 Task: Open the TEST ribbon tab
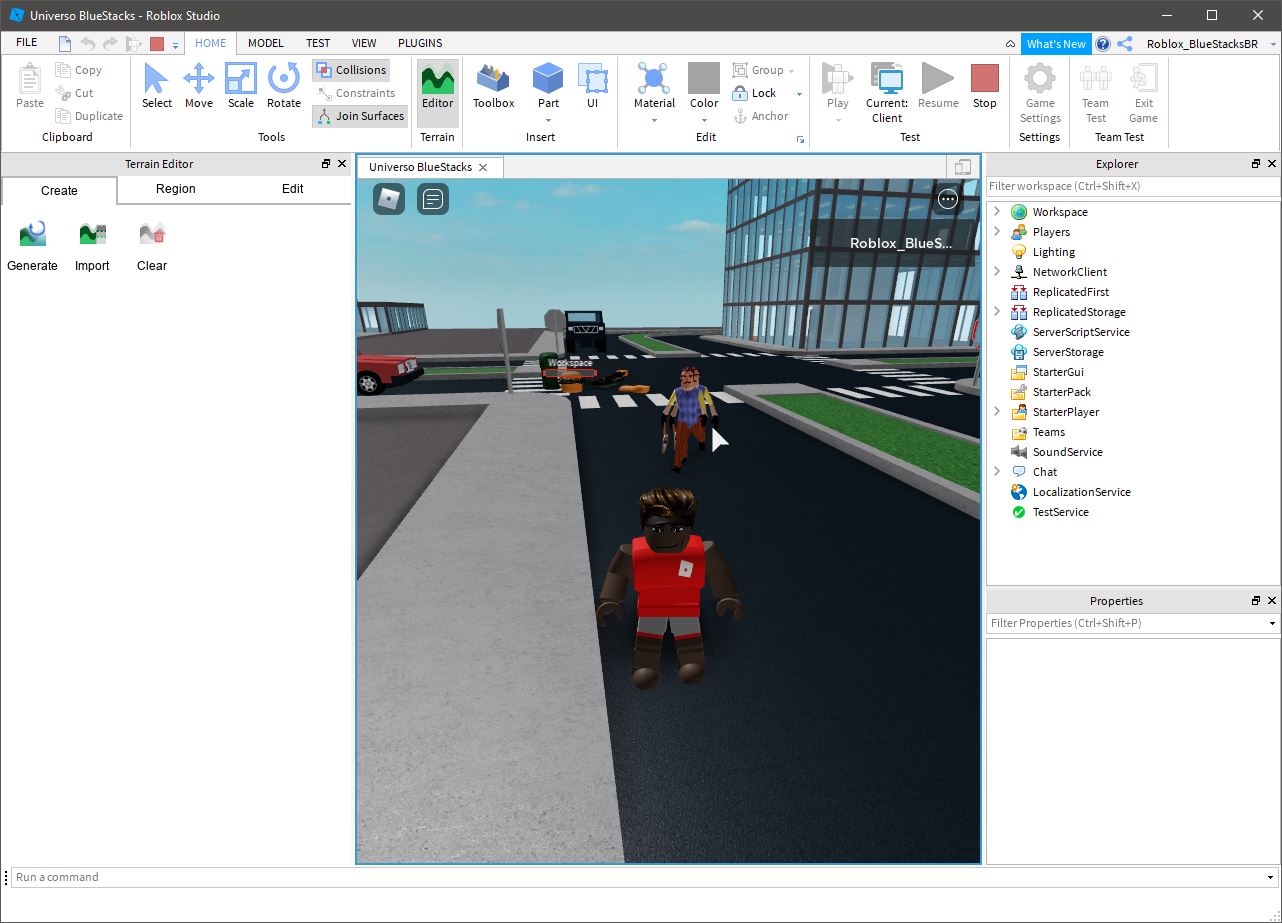point(318,43)
